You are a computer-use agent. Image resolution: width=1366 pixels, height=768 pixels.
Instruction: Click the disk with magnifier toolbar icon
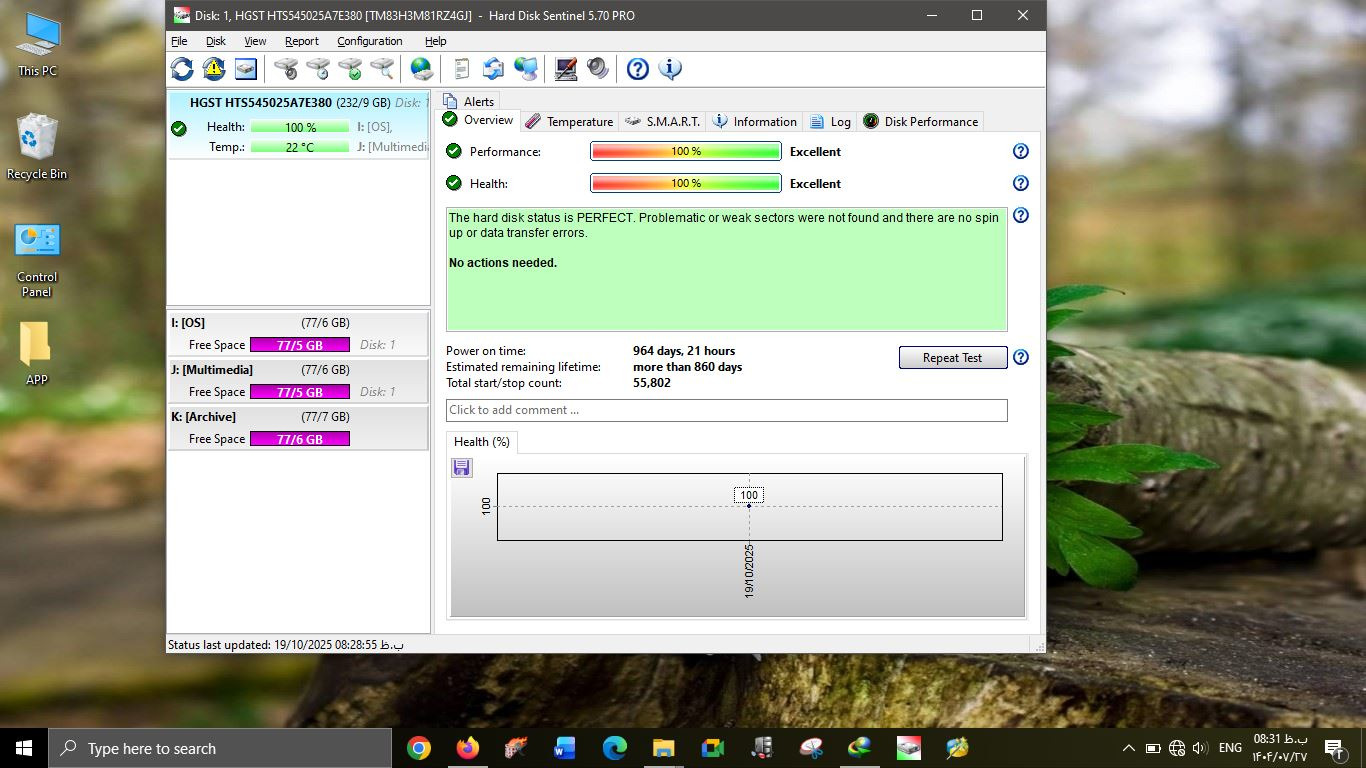(382, 69)
